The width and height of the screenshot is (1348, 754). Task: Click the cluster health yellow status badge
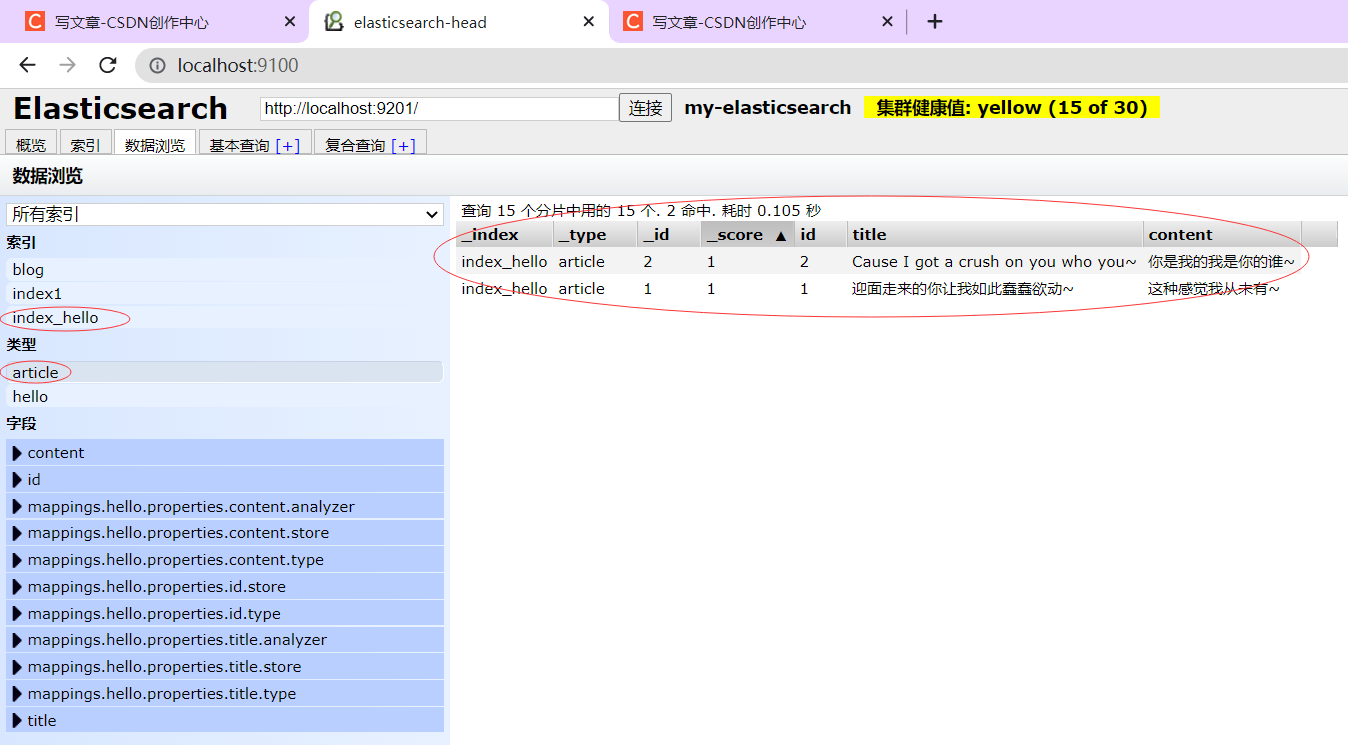tap(1012, 108)
